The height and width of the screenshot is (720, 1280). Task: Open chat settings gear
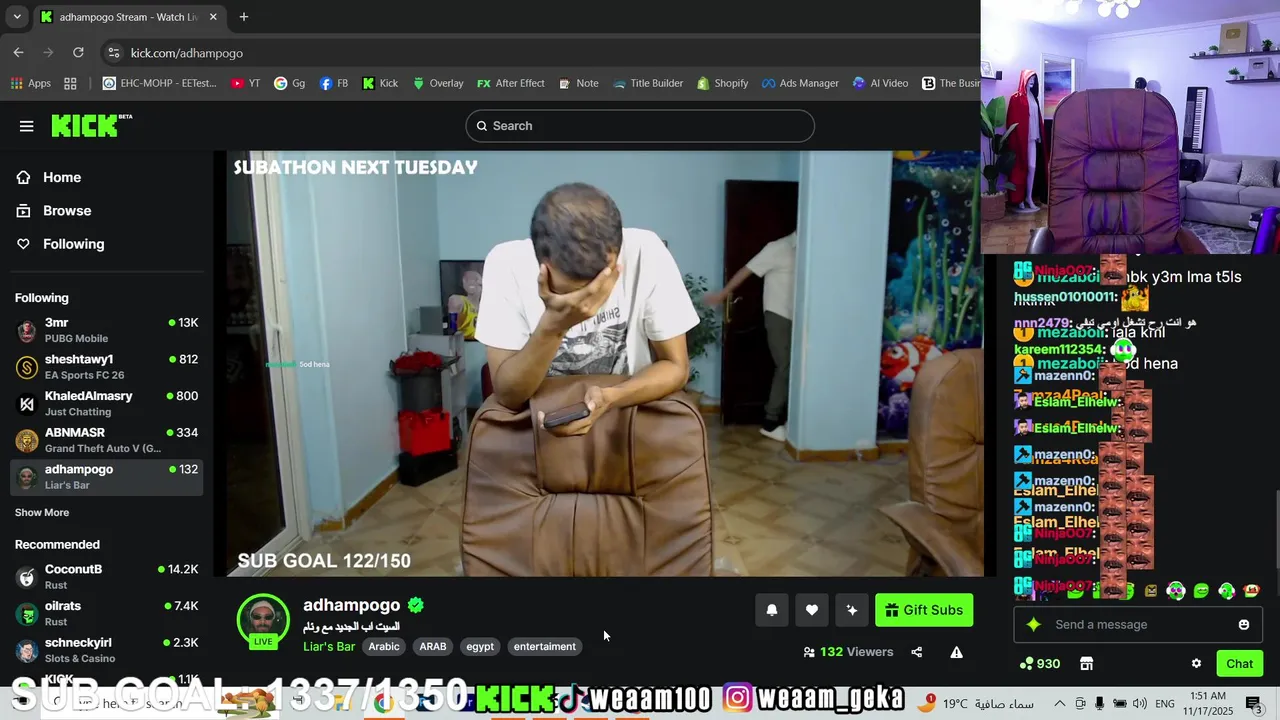pos(1196,663)
